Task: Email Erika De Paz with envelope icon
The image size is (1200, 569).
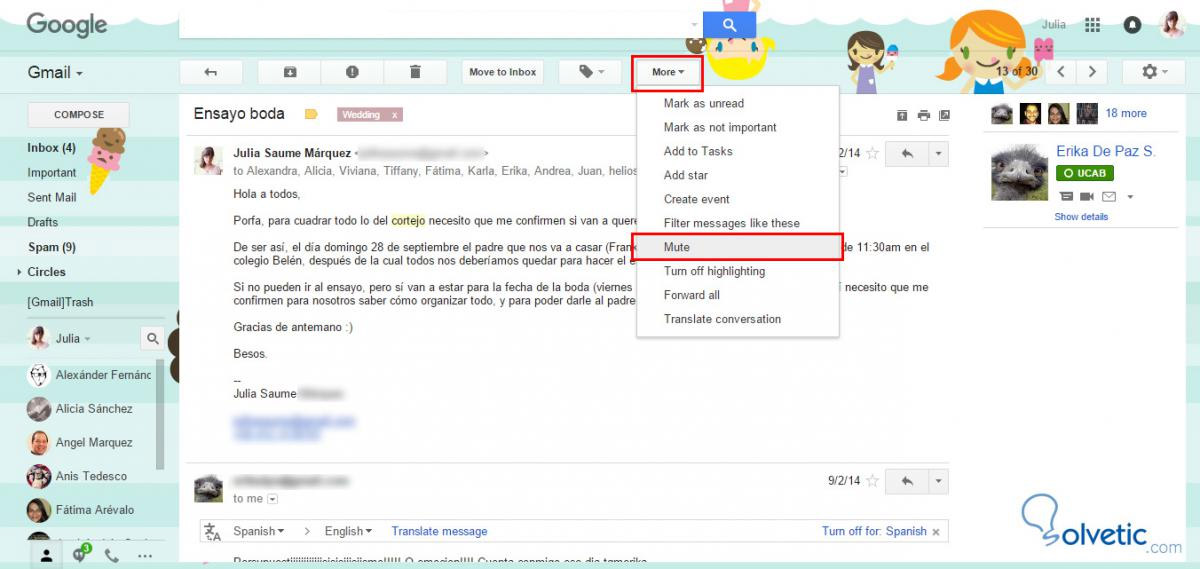Action: click(x=1109, y=197)
